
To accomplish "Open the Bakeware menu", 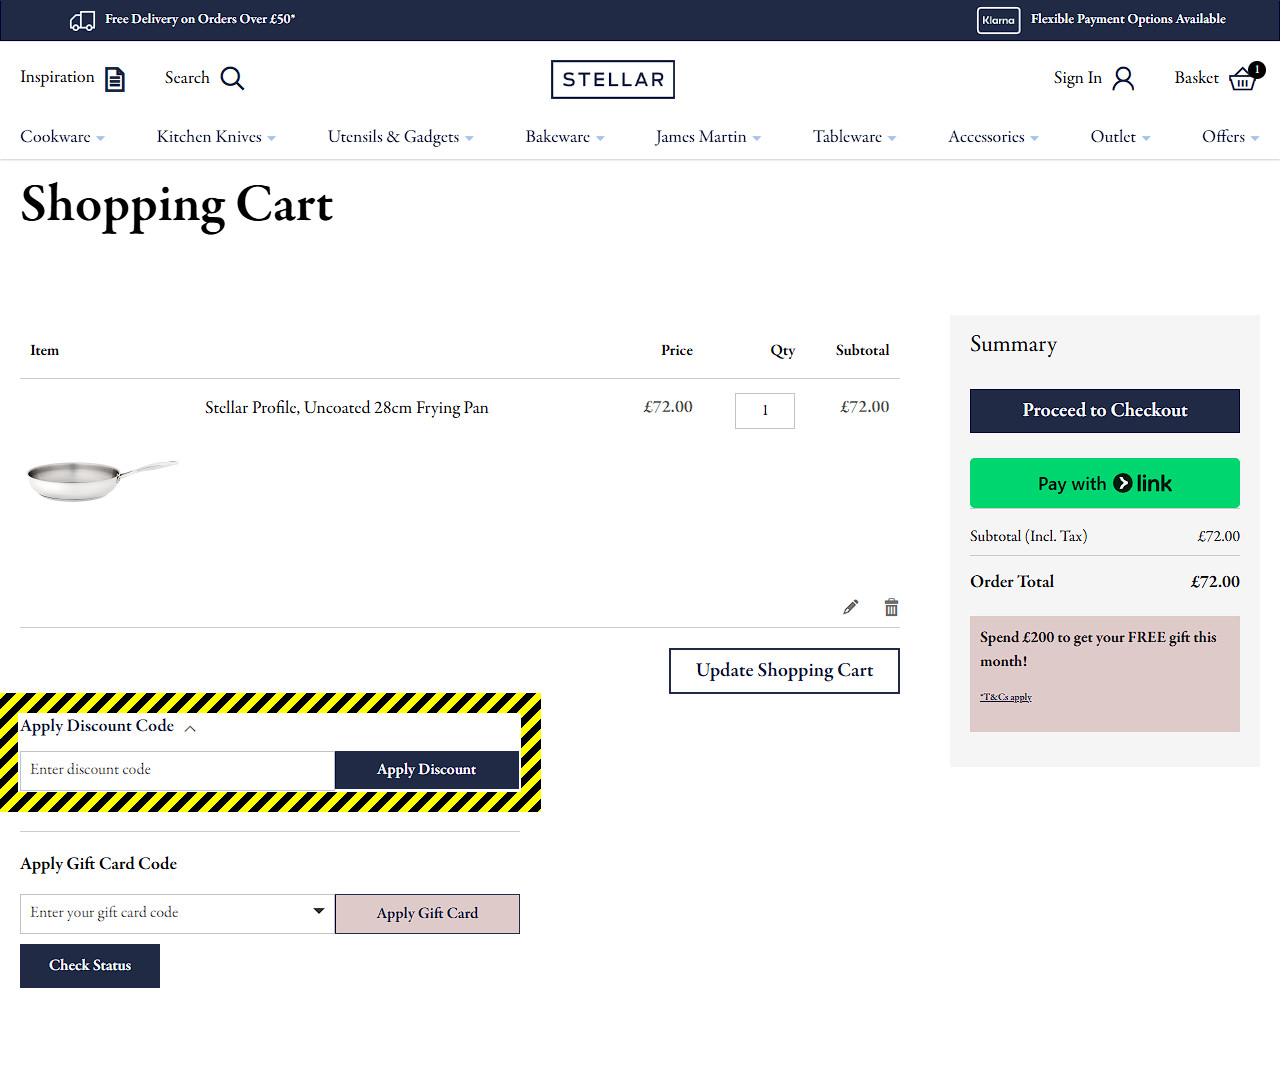I will point(564,137).
